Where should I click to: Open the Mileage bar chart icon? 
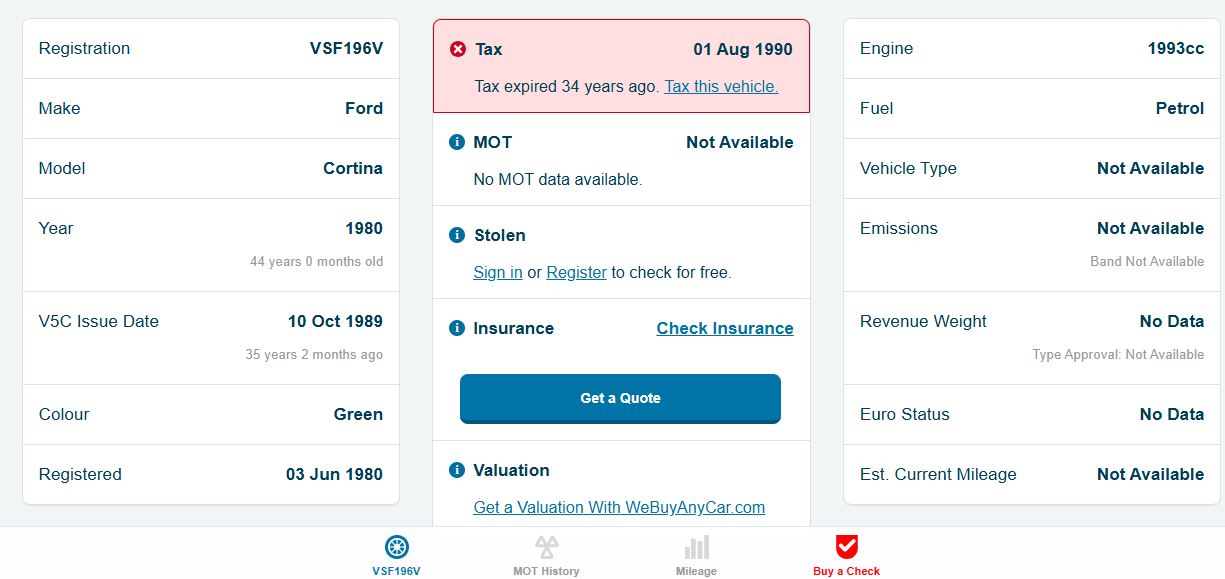(x=696, y=547)
